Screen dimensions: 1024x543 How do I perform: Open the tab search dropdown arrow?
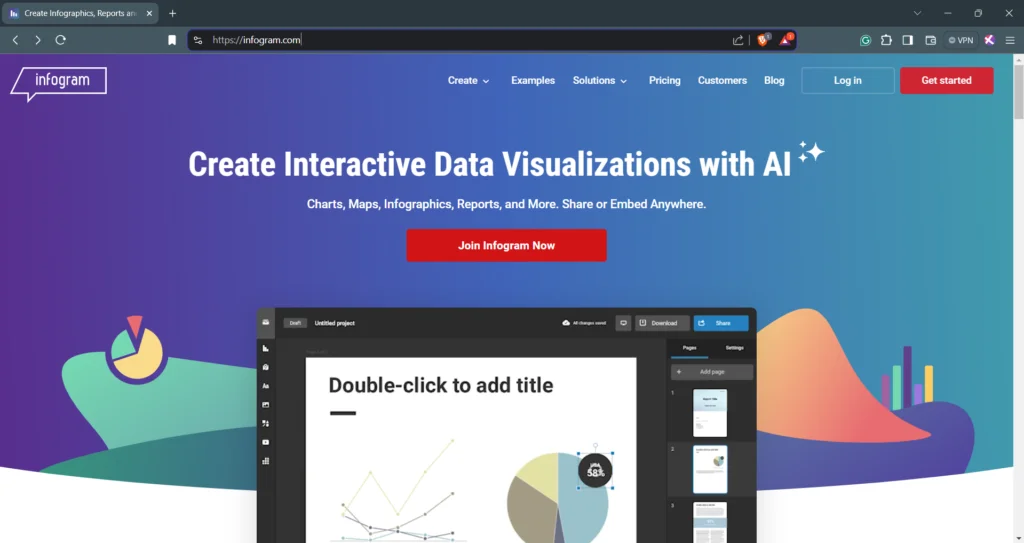[x=918, y=13]
